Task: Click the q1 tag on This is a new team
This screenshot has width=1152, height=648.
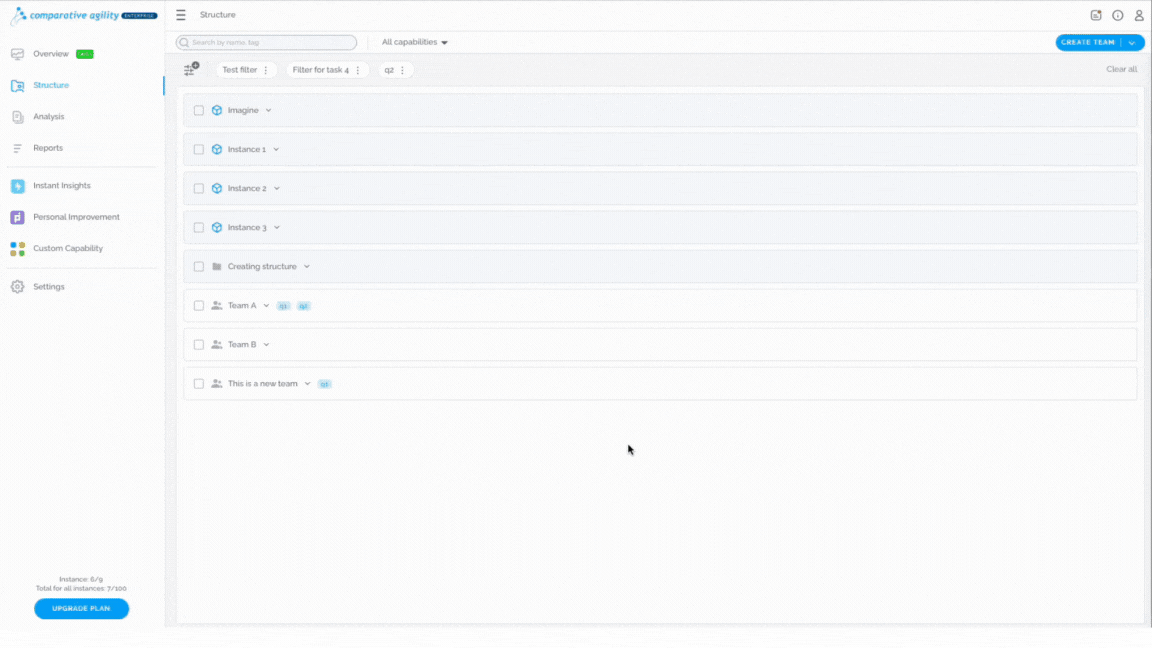Action: (x=324, y=384)
